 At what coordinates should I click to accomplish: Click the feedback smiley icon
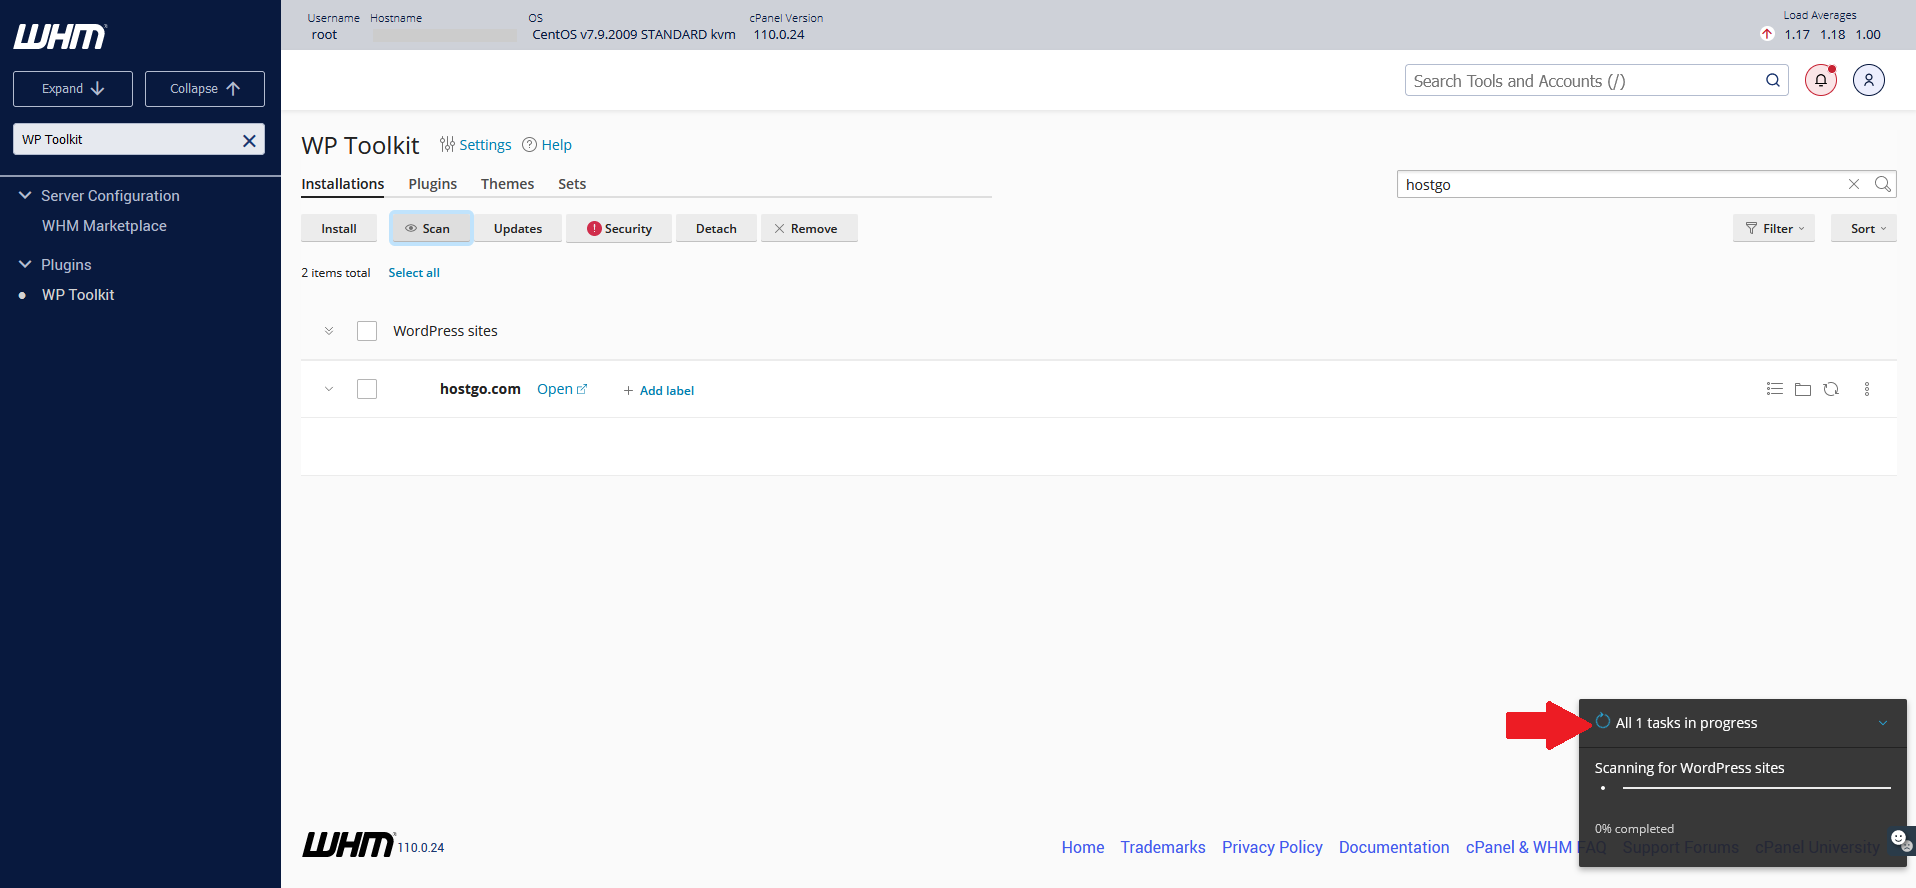click(1899, 838)
